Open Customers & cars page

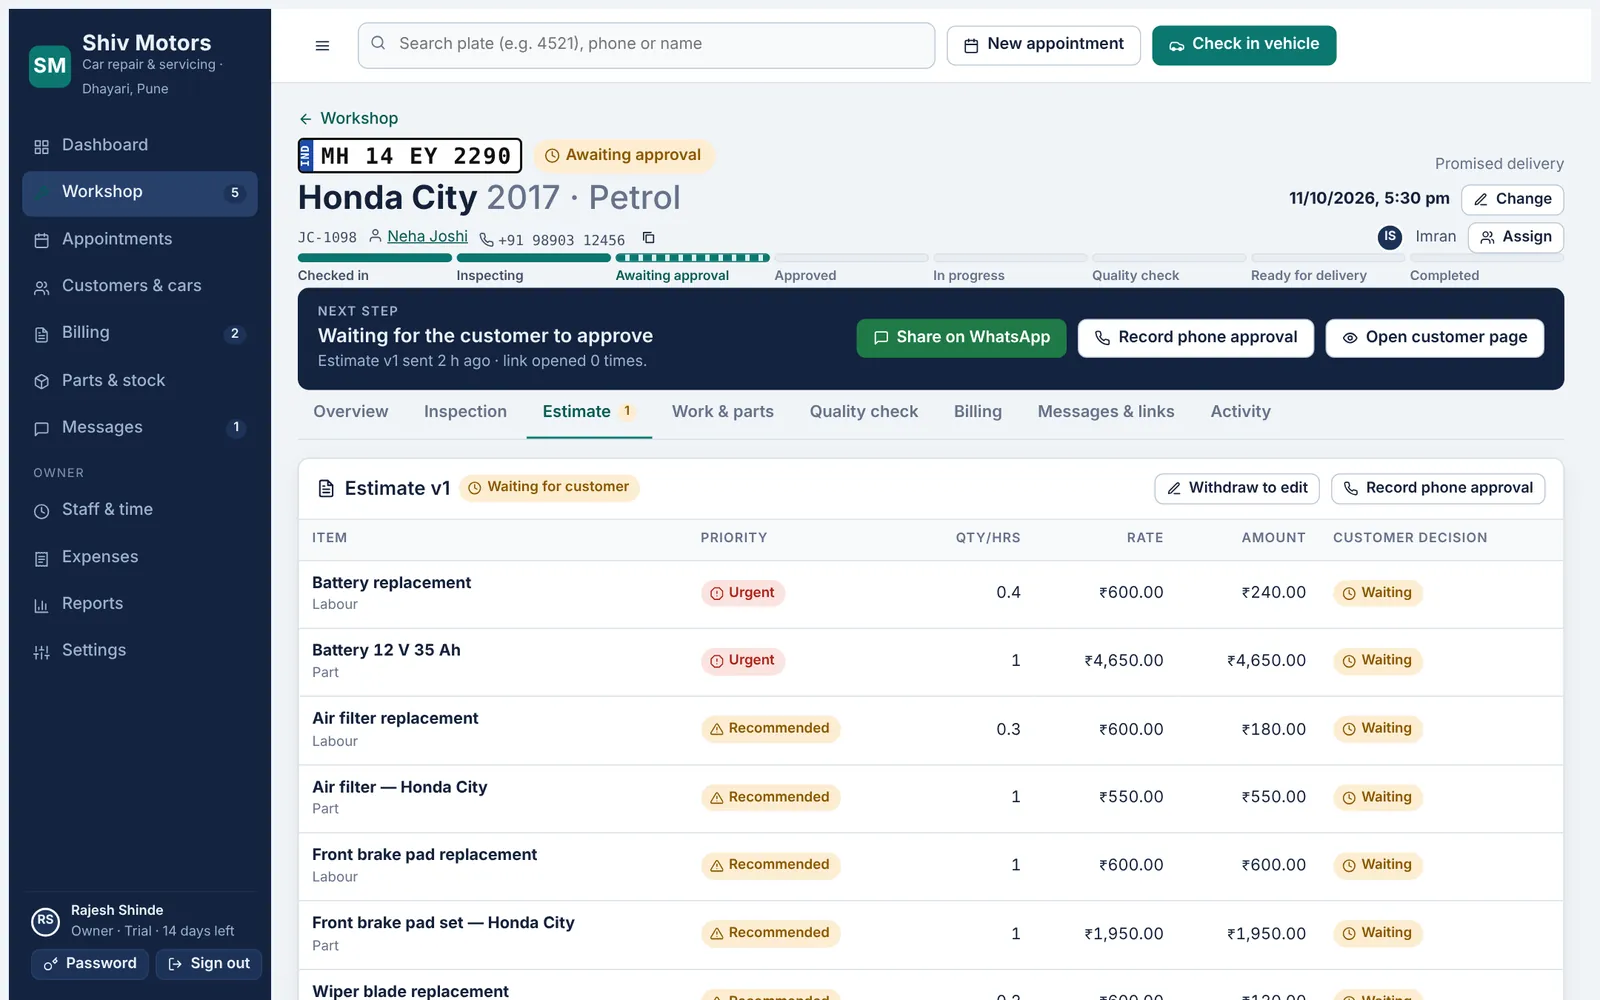pyautogui.click(x=140, y=286)
